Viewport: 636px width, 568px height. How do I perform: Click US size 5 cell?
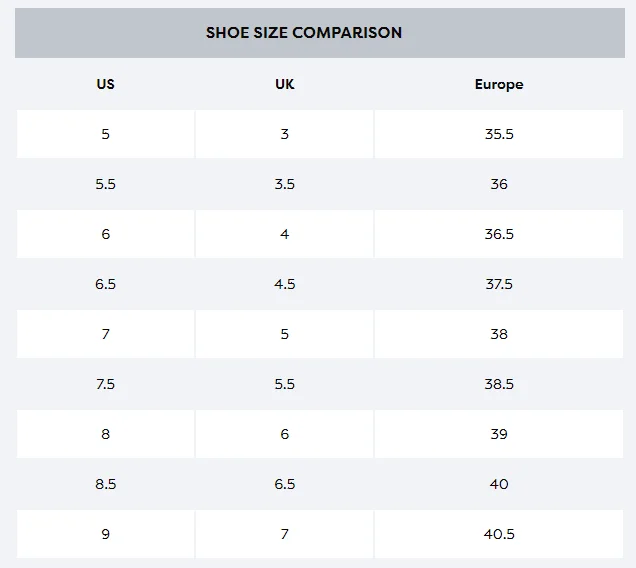click(x=105, y=134)
